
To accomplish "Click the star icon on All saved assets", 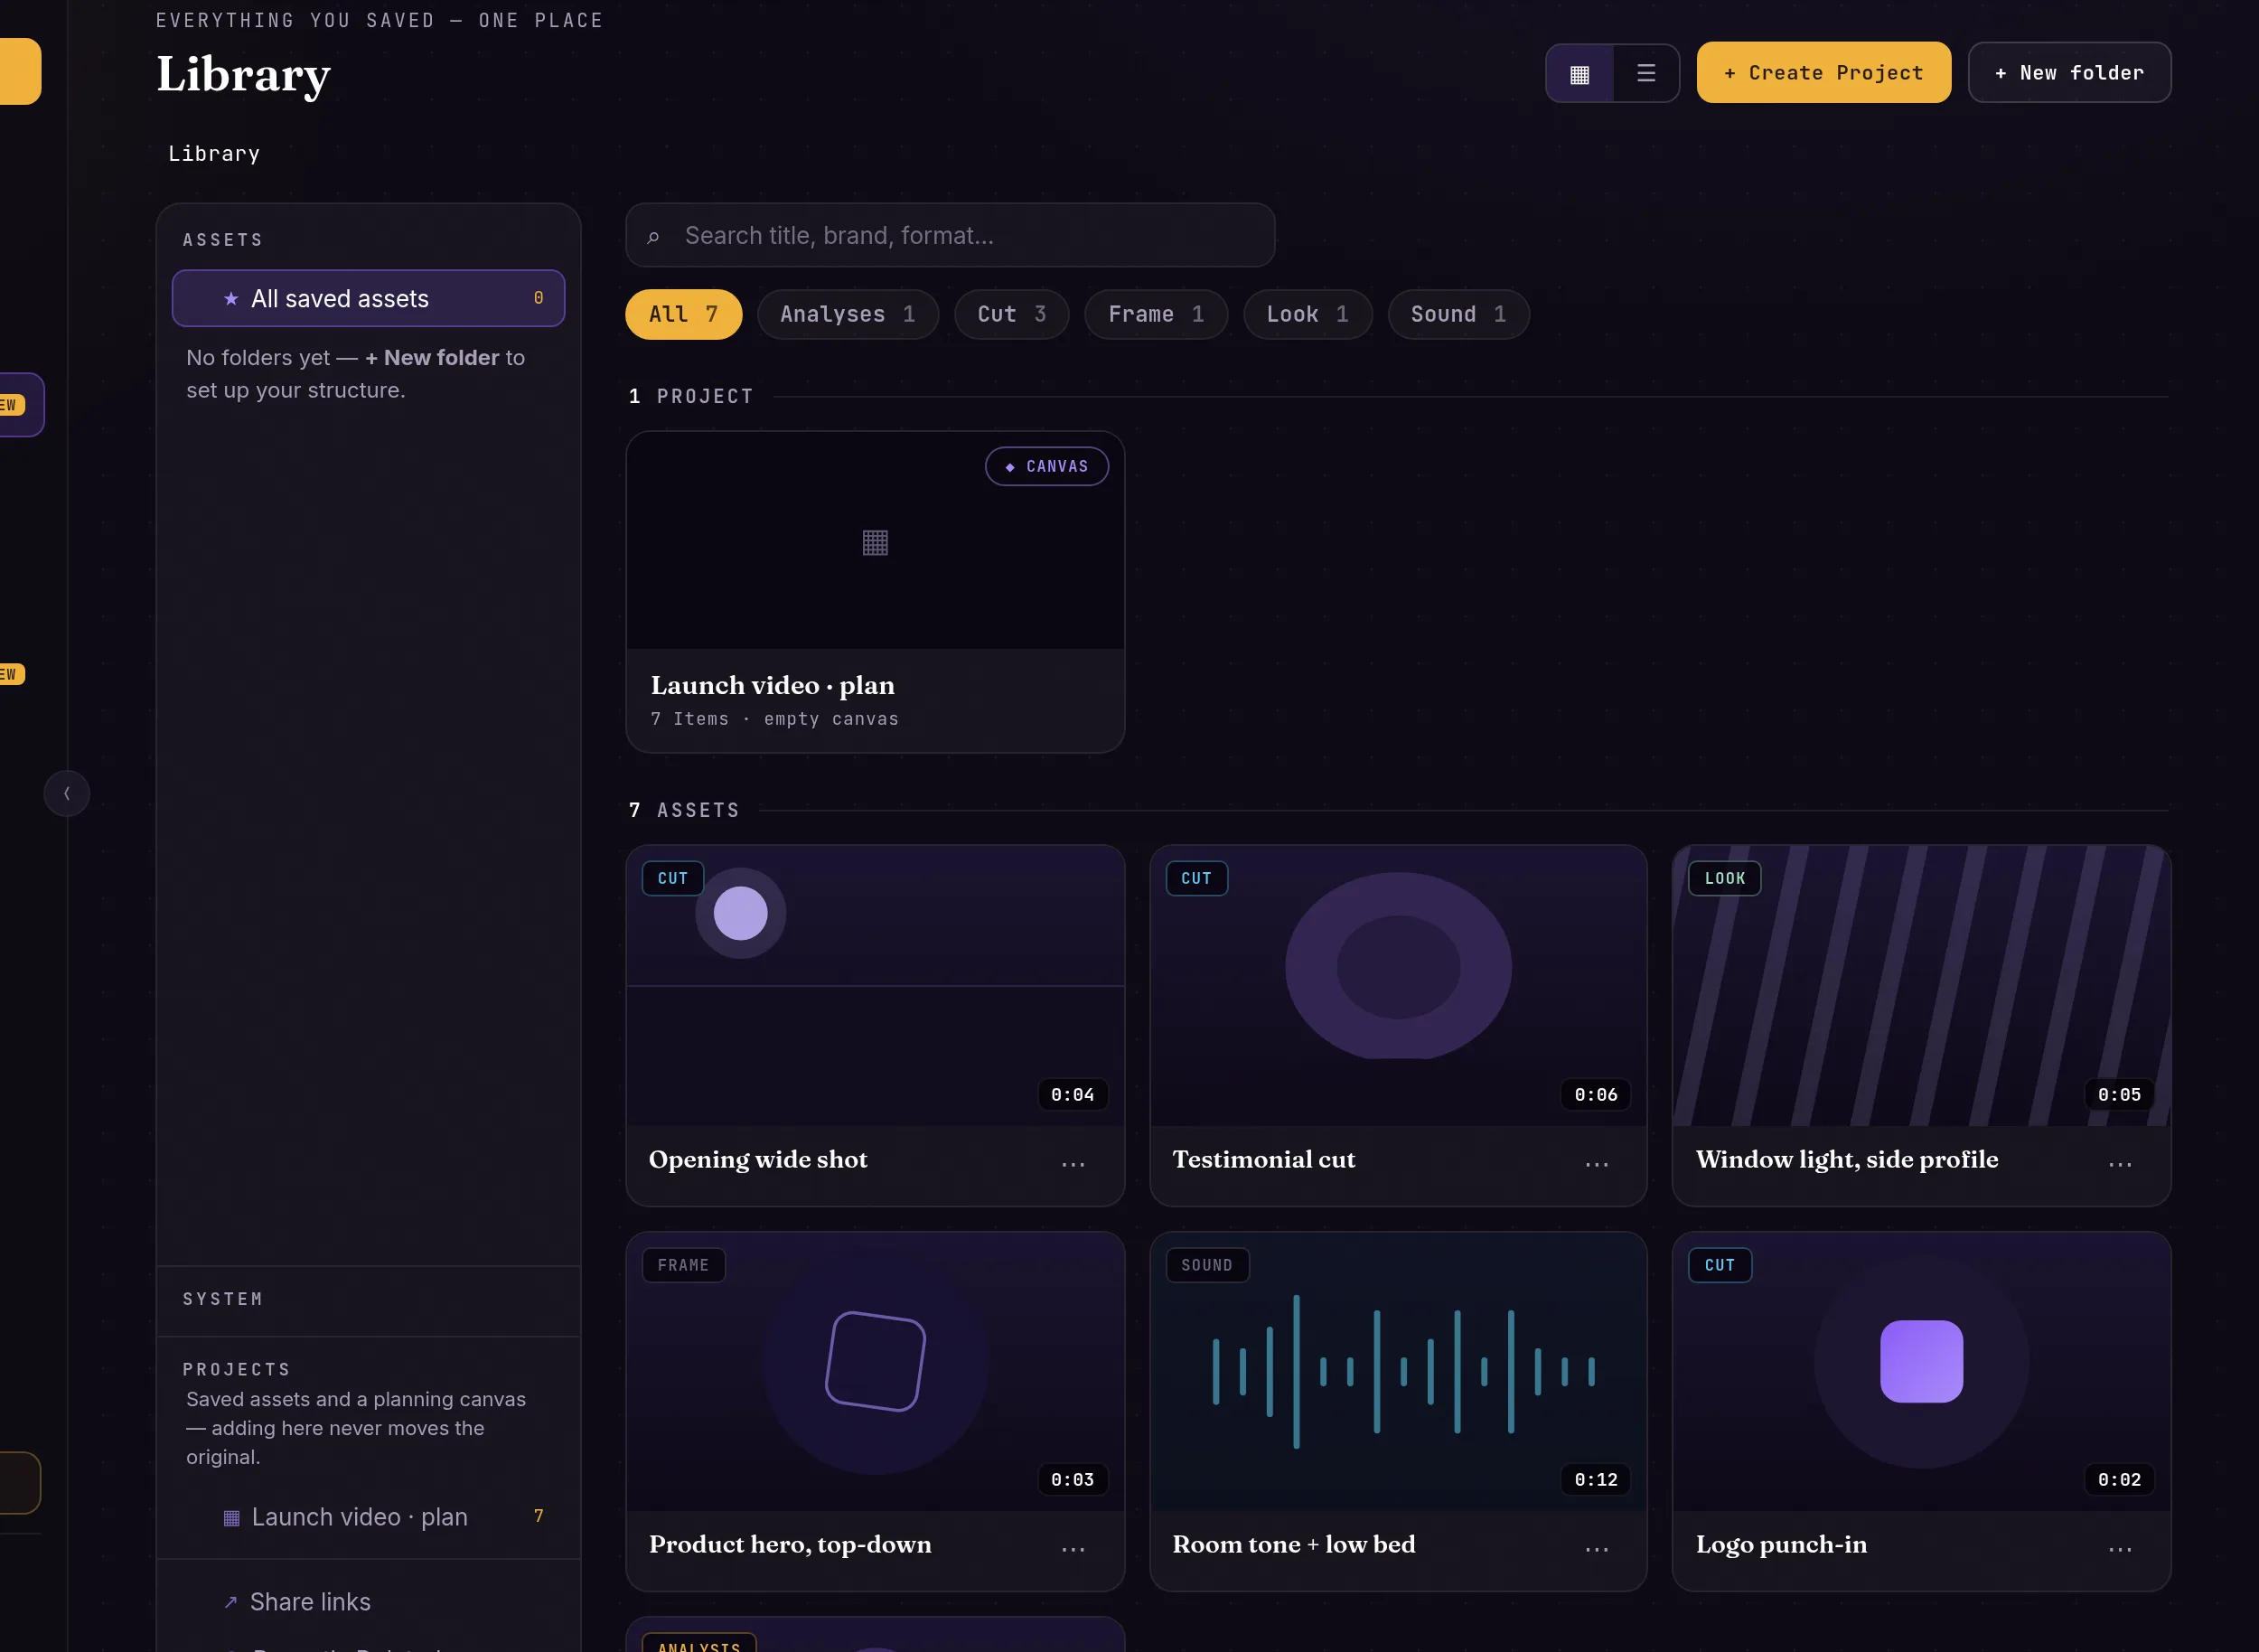I will tap(231, 298).
